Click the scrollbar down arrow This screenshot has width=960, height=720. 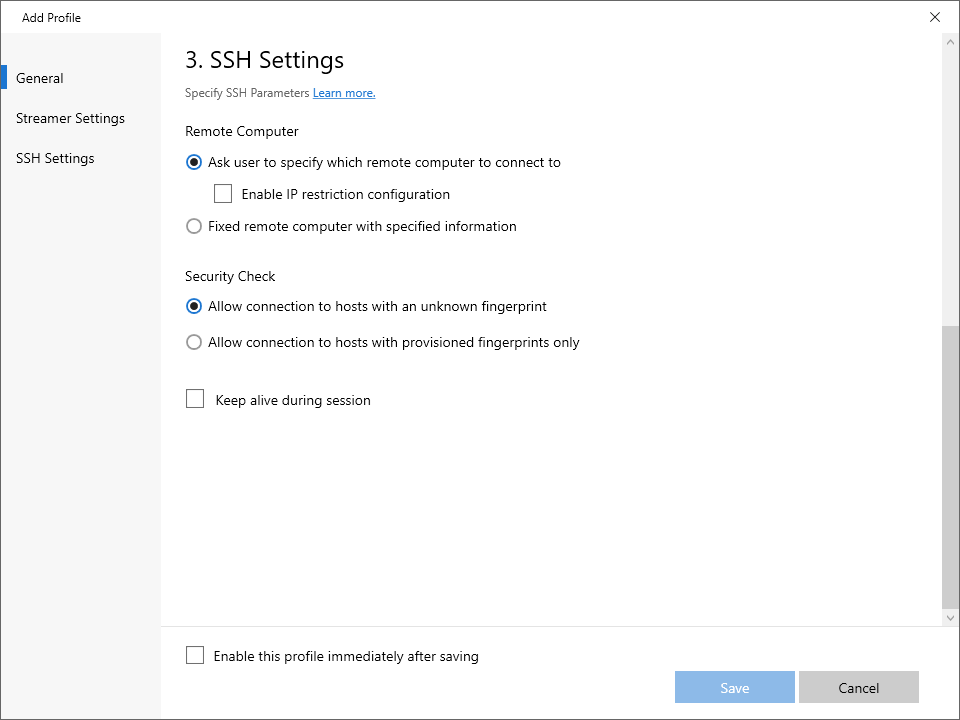[x=949, y=617]
